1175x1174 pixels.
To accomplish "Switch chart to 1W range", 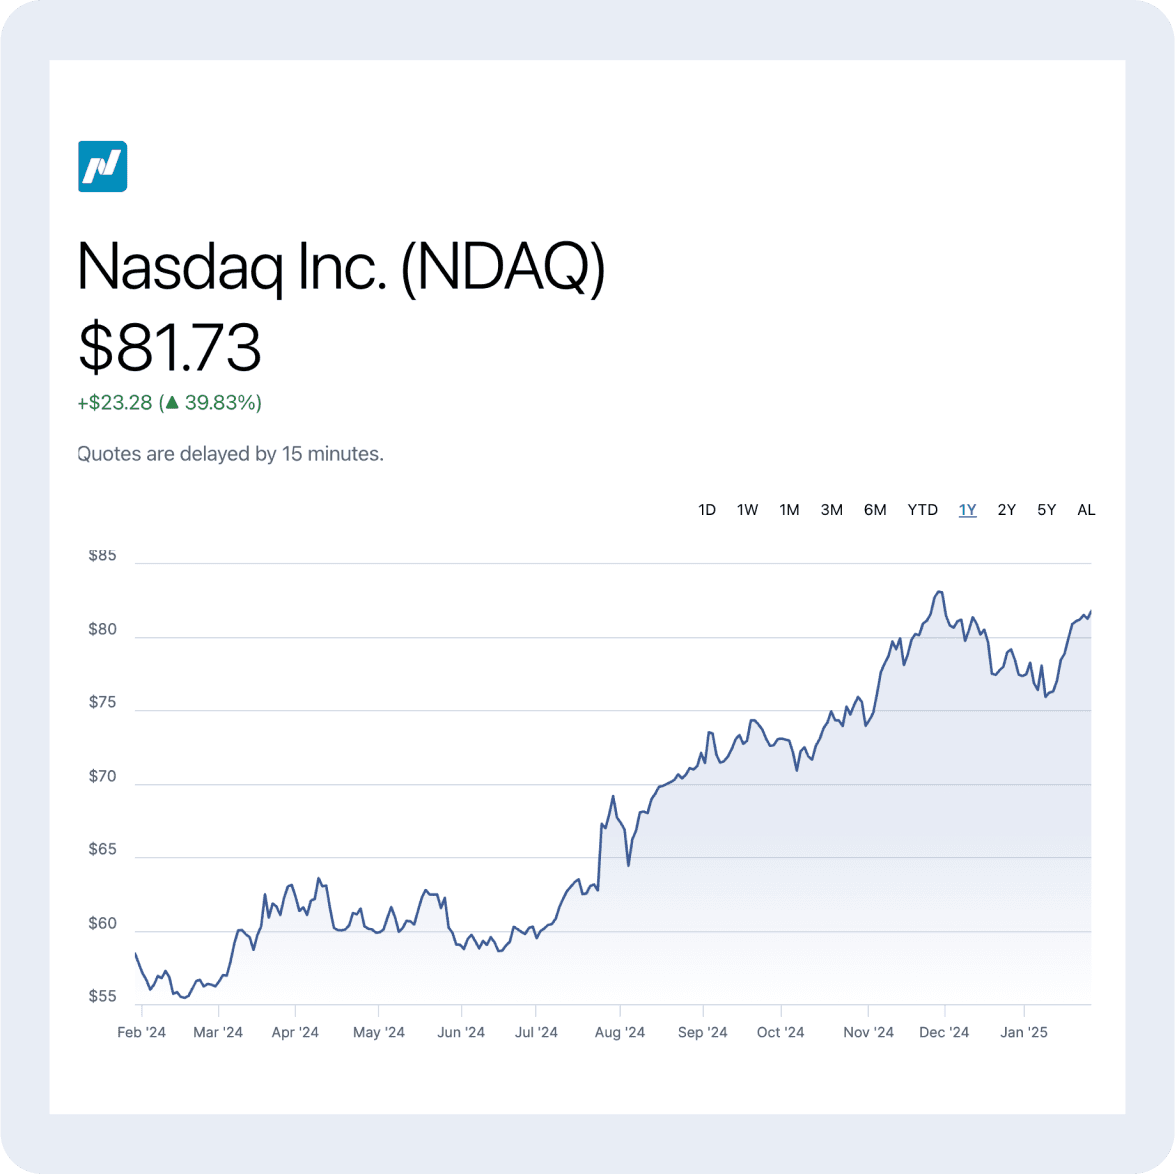I will tap(748, 510).
